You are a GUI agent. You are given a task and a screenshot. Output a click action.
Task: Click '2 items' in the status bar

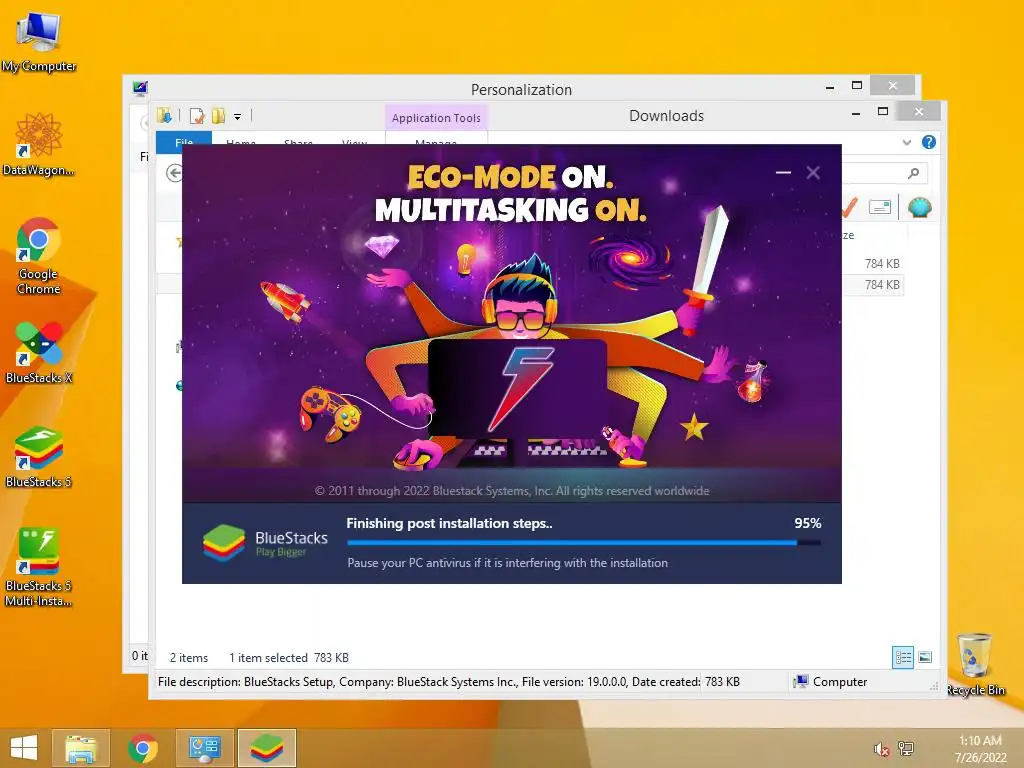[189, 658]
